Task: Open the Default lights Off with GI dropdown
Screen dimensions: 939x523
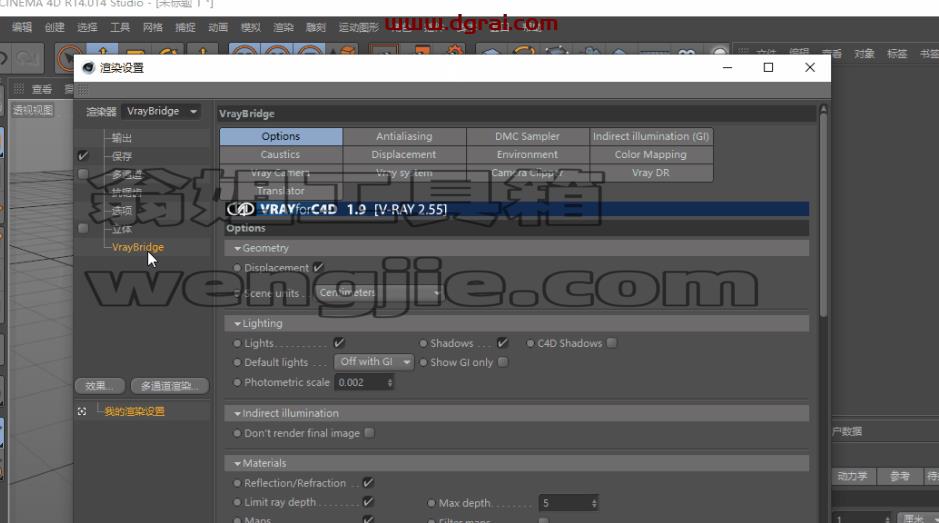Action: (x=373, y=362)
